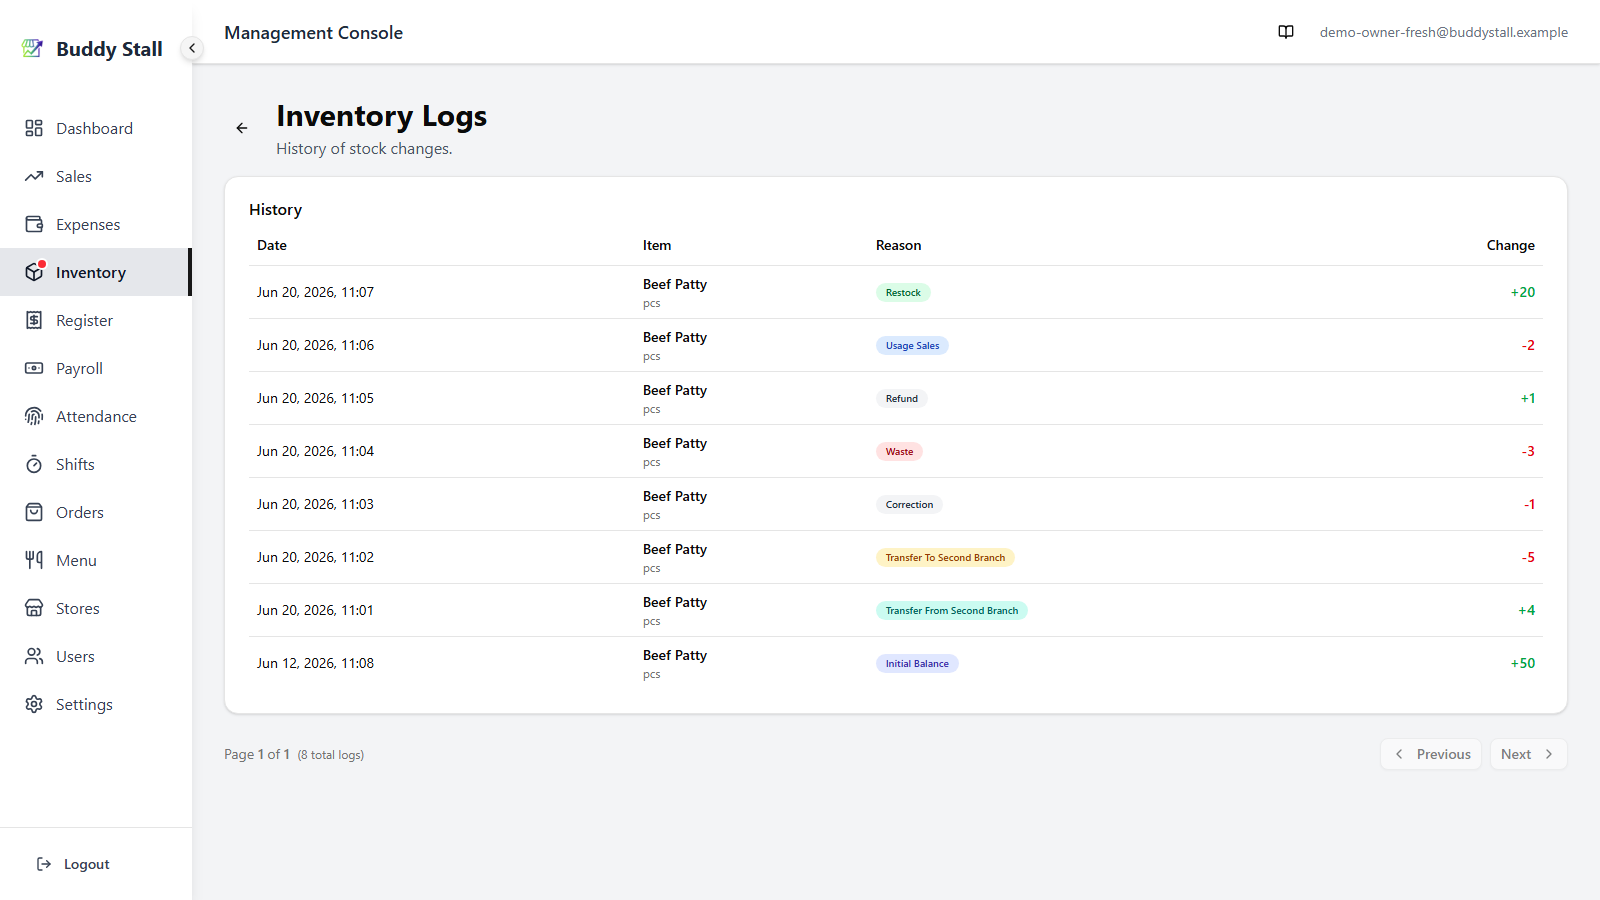Click the Dashboard grid icon
This screenshot has height=900, width=1600.
(x=34, y=128)
